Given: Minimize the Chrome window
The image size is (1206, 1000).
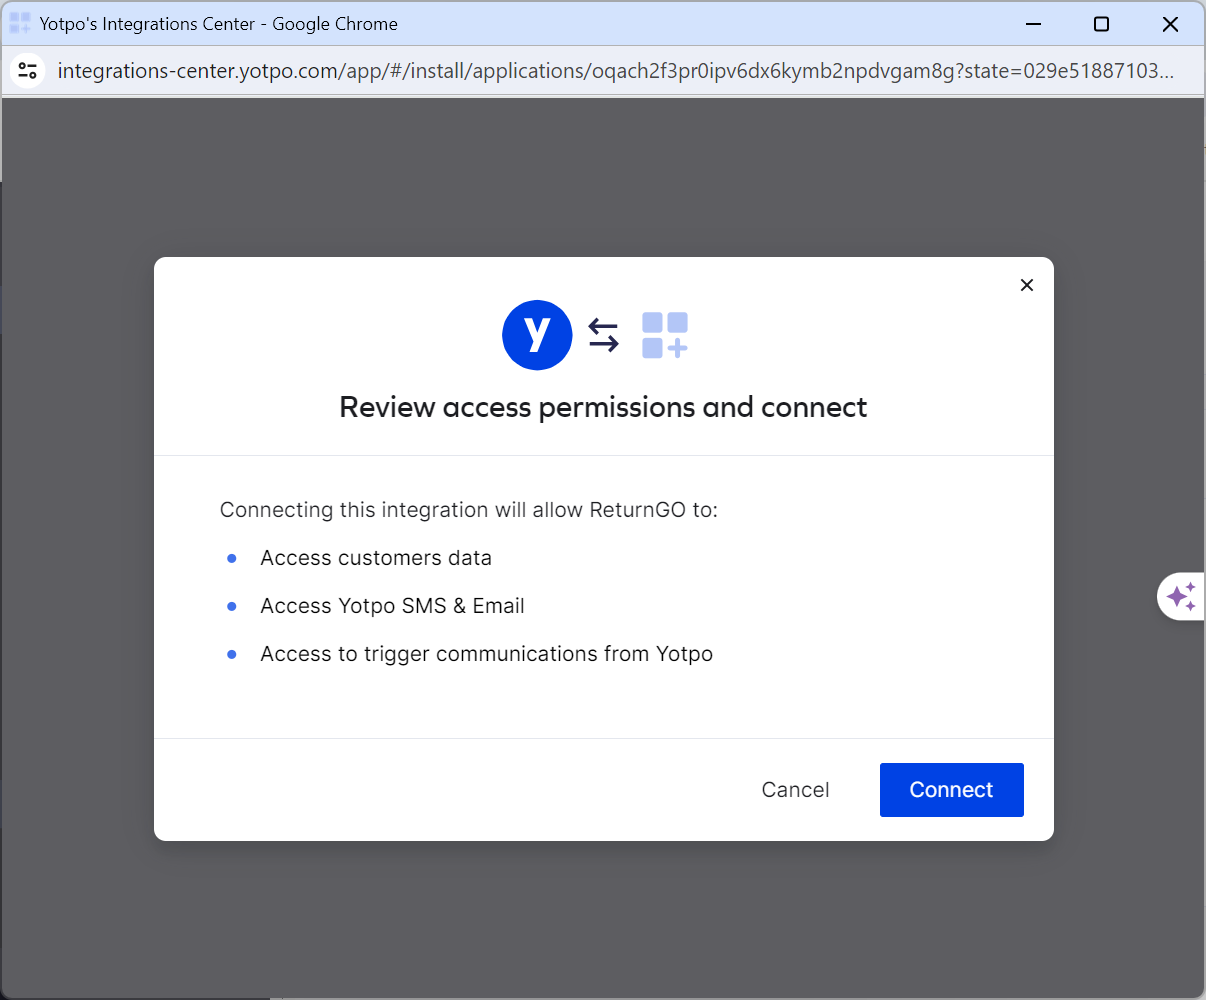Looking at the screenshot, I should (x=1033, y=23).
